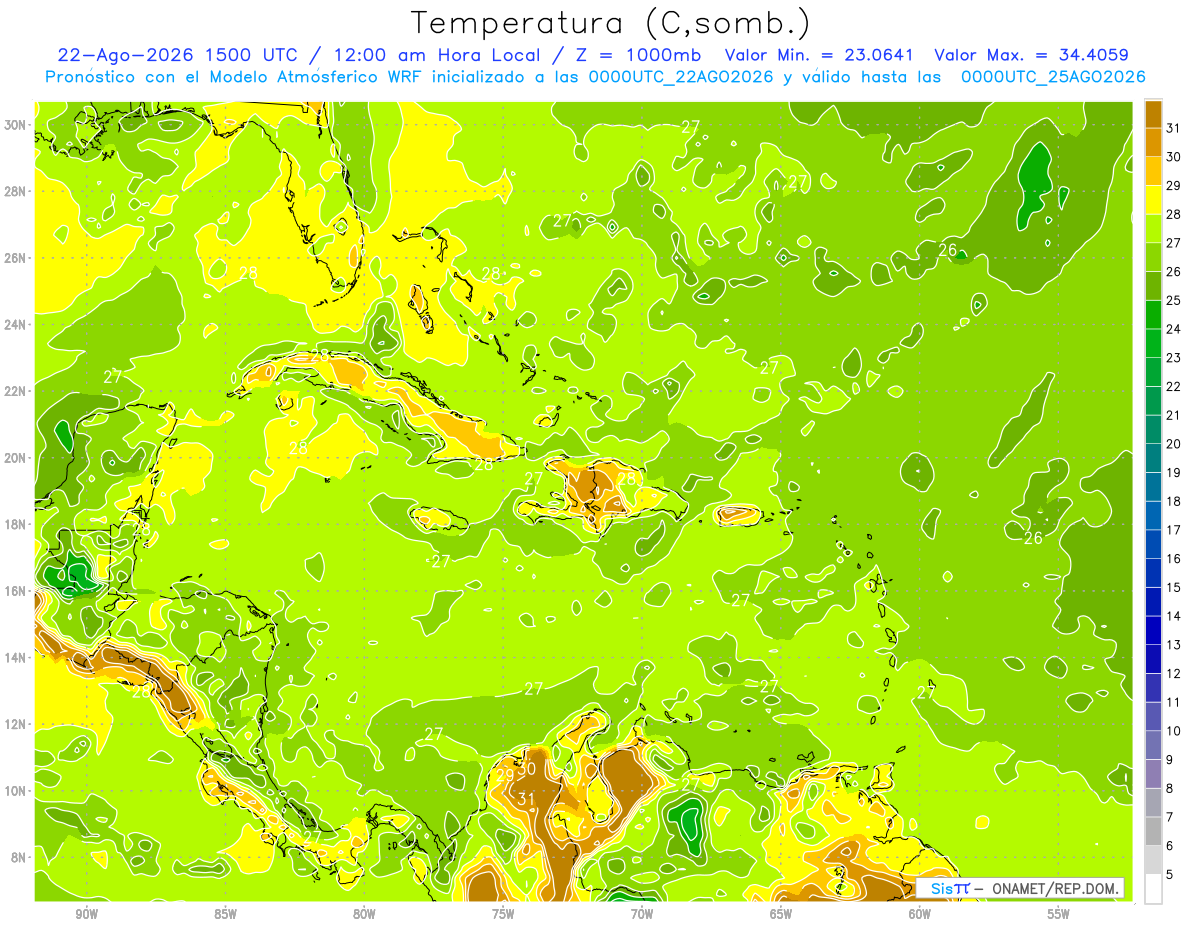Click the '27' contour label along 30N
The width and height of the screenshot is (1200, 927).
(691, 126)
